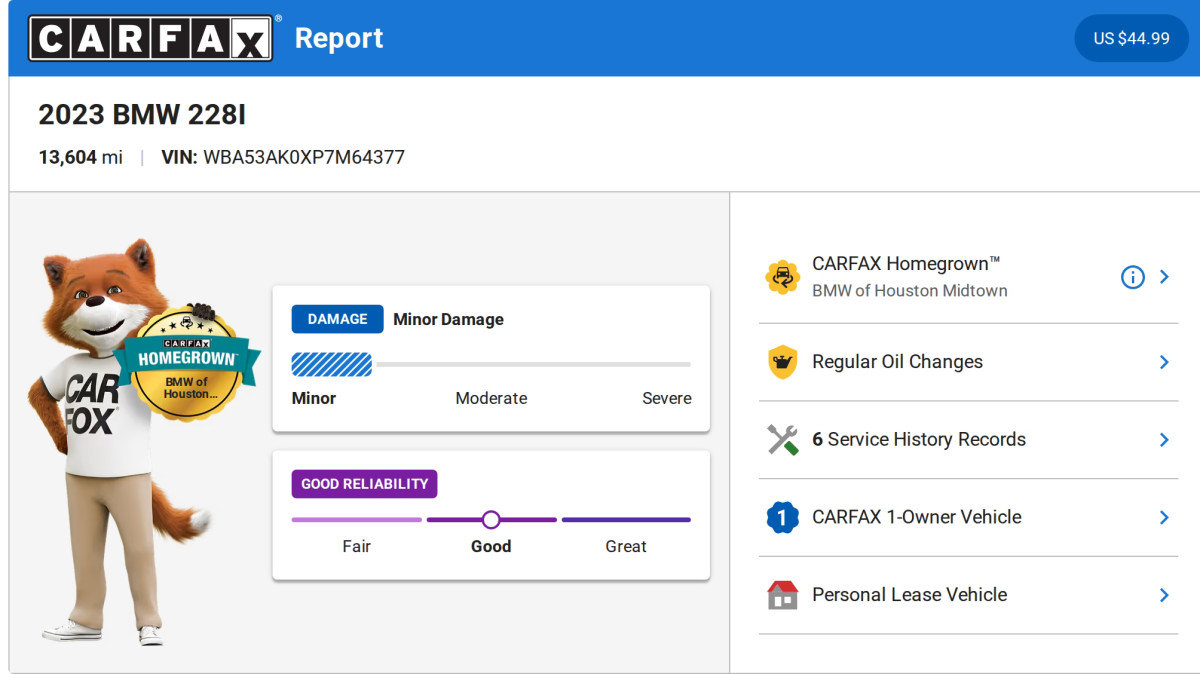Expand the Service History Records chevron

[x=1164, y=440]
